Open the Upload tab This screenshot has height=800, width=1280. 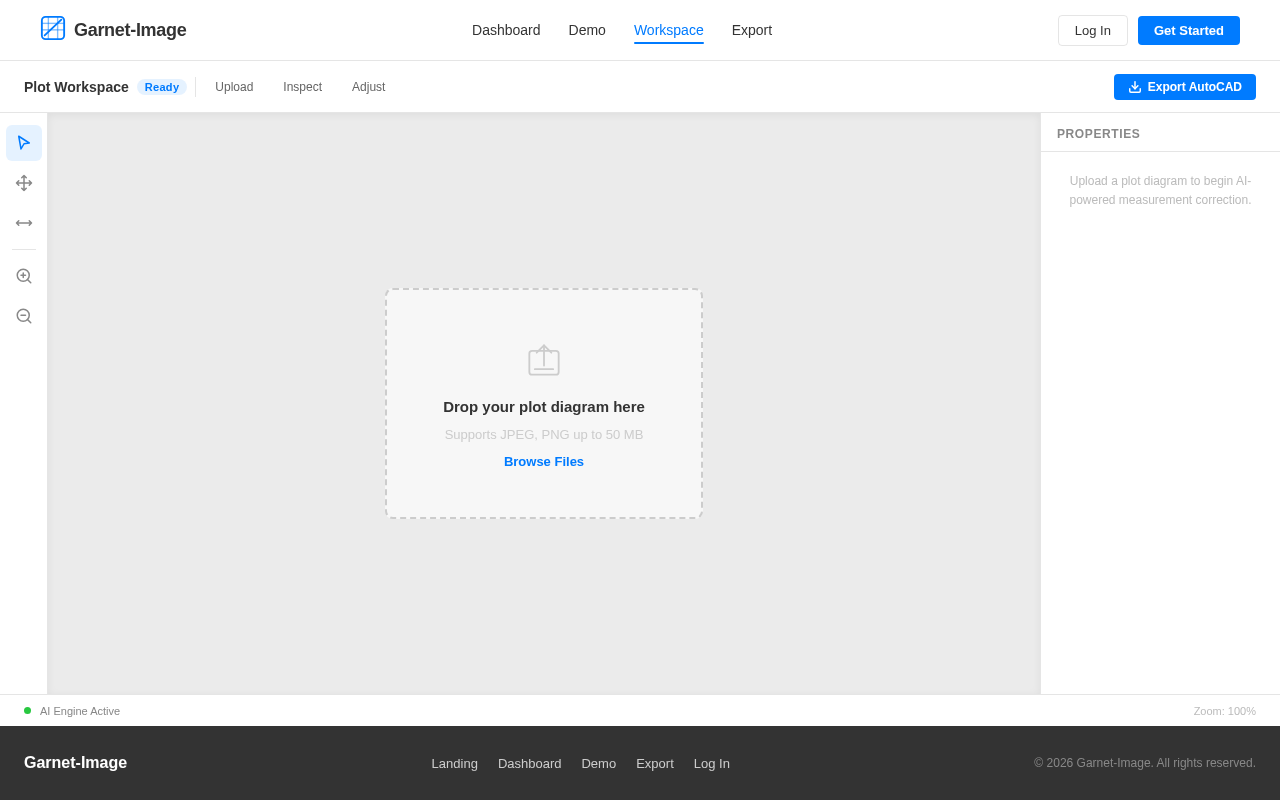click(234, 87)
